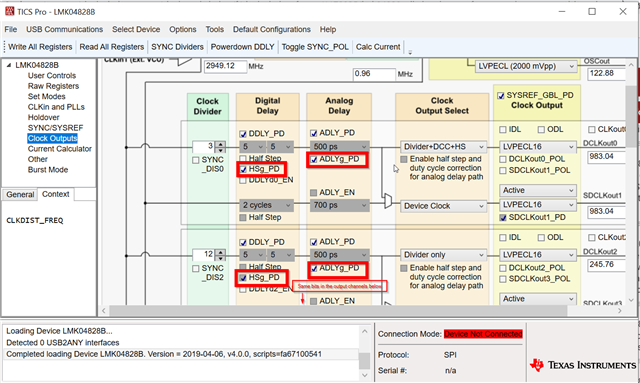640x383 pixels.
Task: Click SYNC Dividers button
Action: (x=177, y=47)
